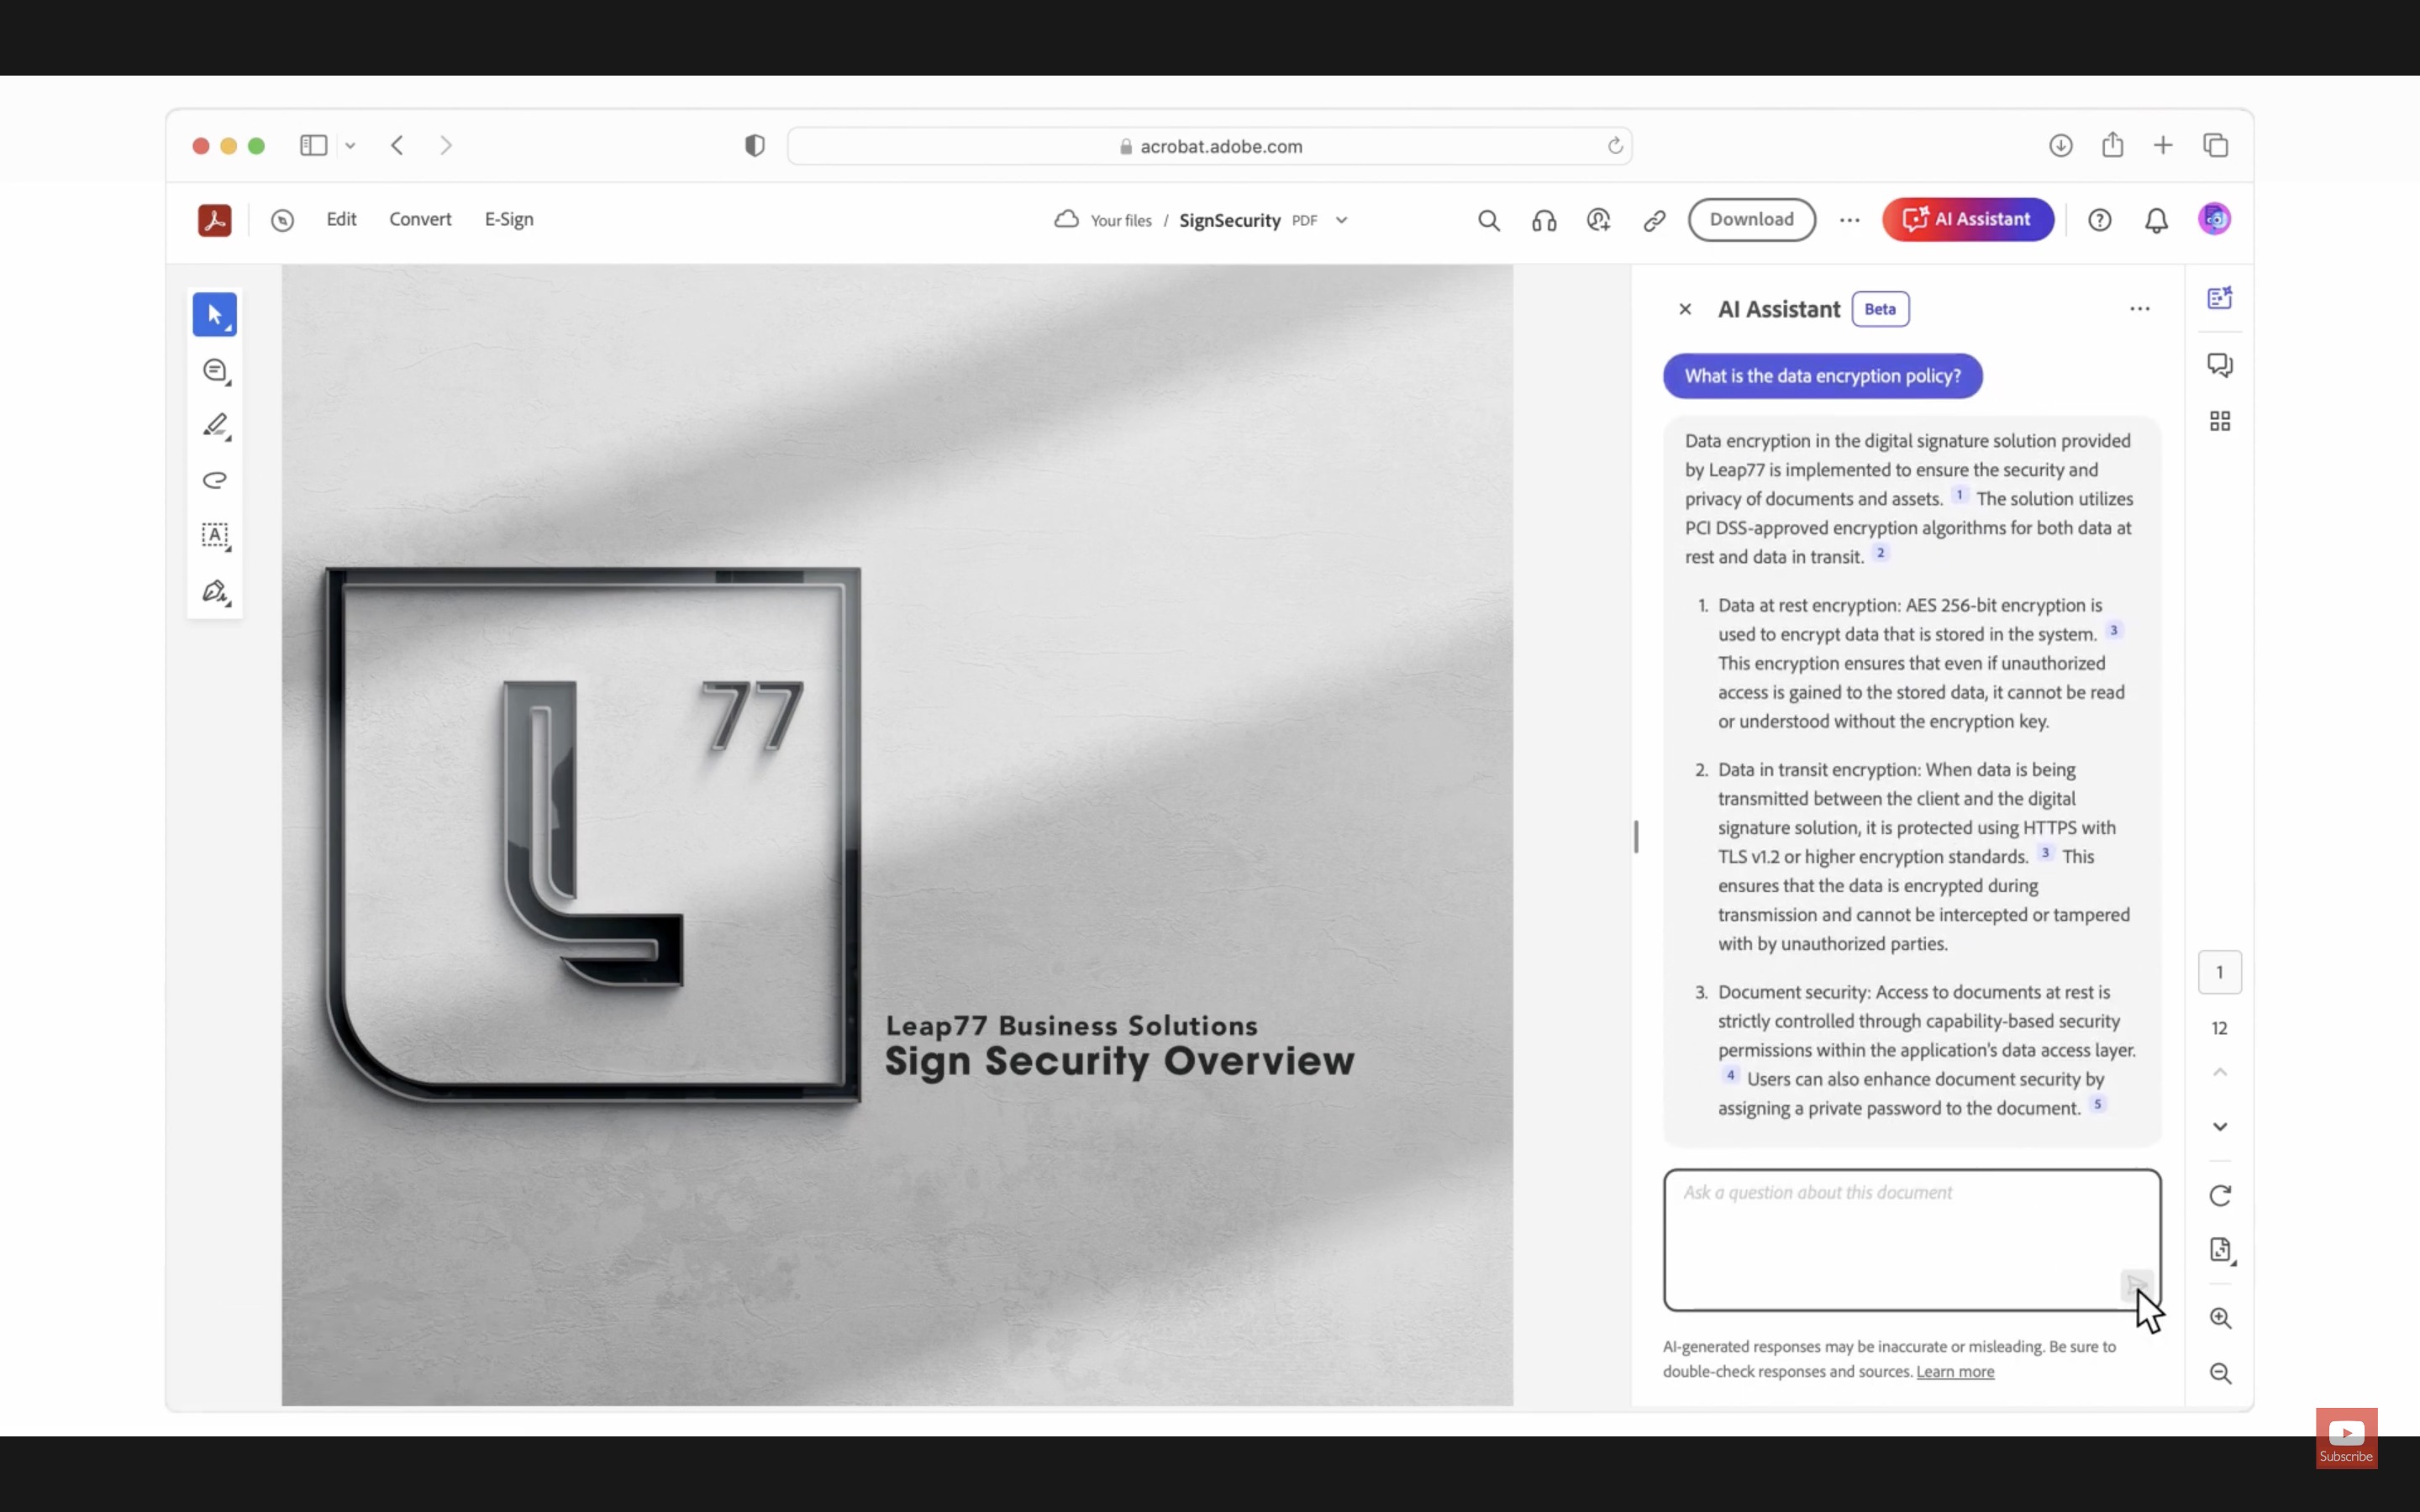This screenshot has height=1512, width=2420.
Task: Click the panel resize handle beside AI Assistant
Action: [x=1636, y=836]
